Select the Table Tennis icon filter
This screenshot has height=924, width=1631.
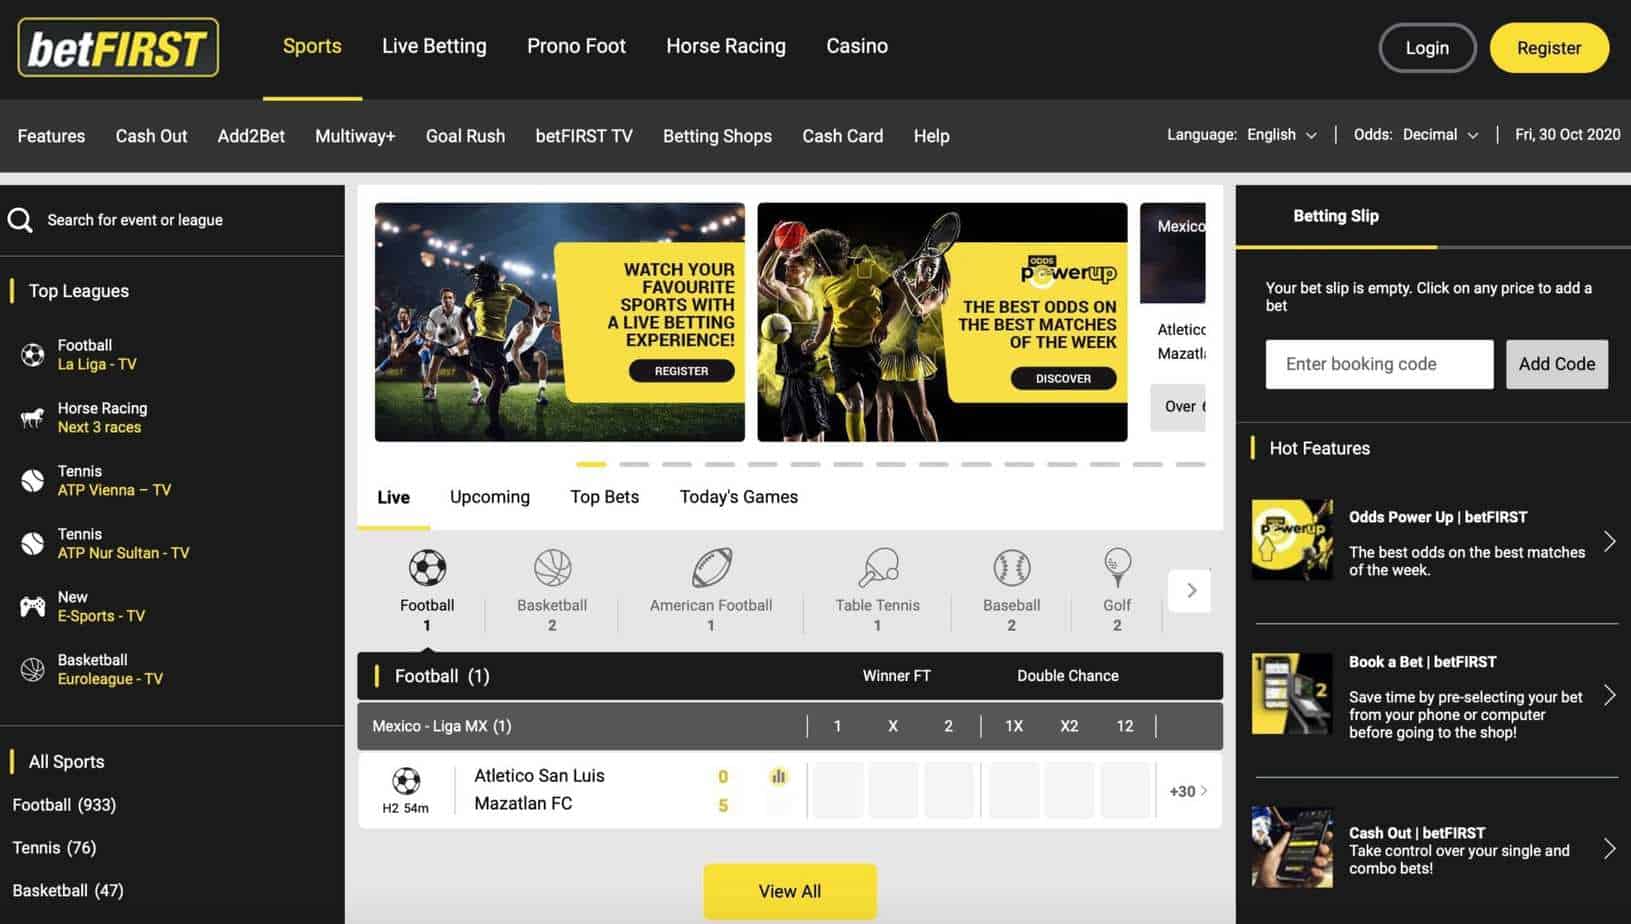(x=878, y=568)
